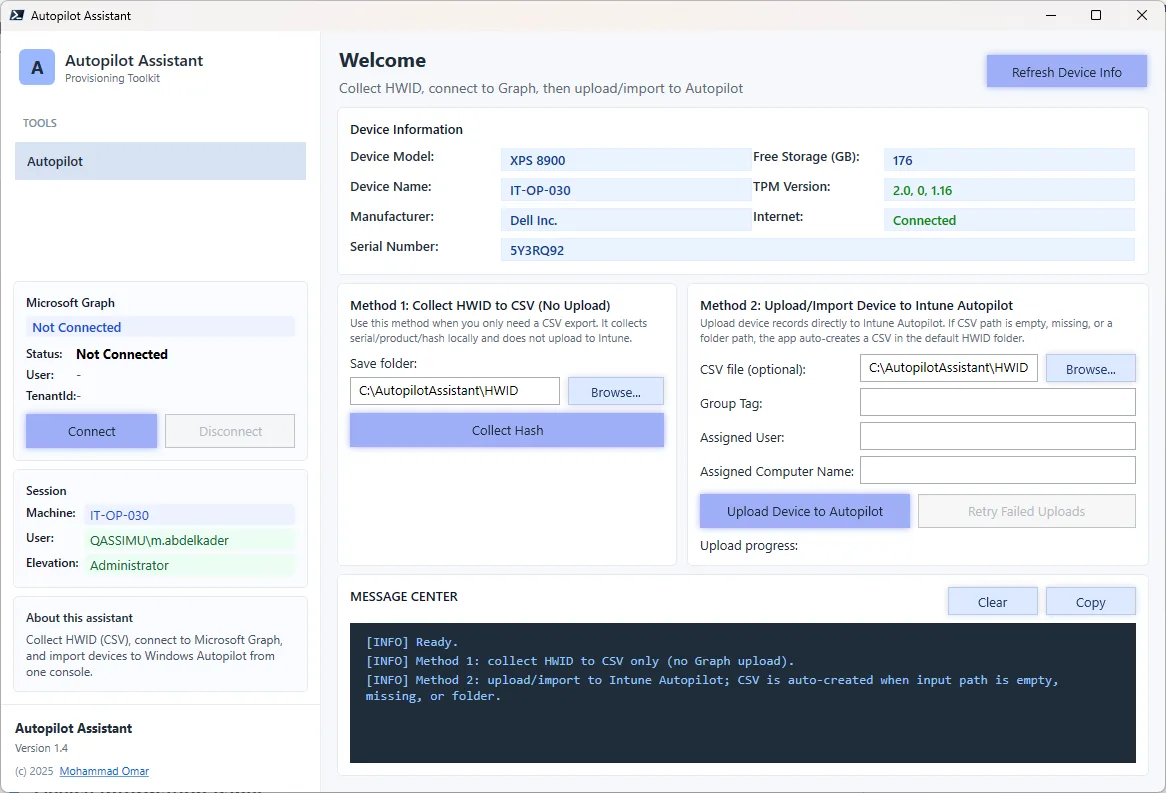The height and width of the screenshot is (793, 1166).
Task: Click the disabled Disconnect button
Action: [x=230, y=431]
